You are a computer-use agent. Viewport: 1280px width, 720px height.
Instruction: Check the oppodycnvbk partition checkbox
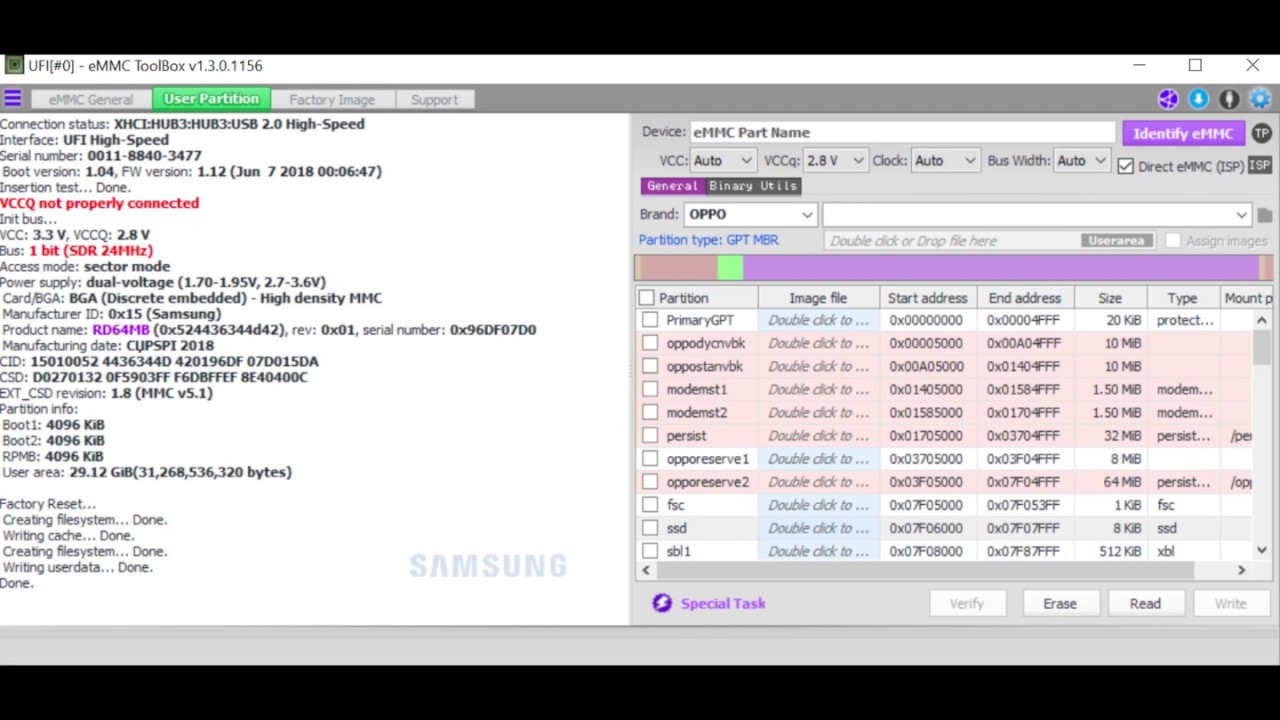point(650,343)
